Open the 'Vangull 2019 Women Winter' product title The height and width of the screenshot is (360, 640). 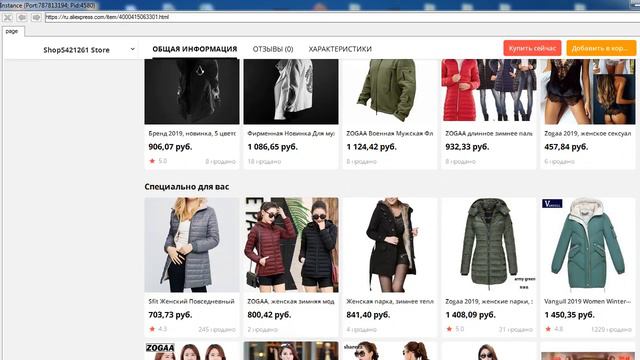pos(588,301)
